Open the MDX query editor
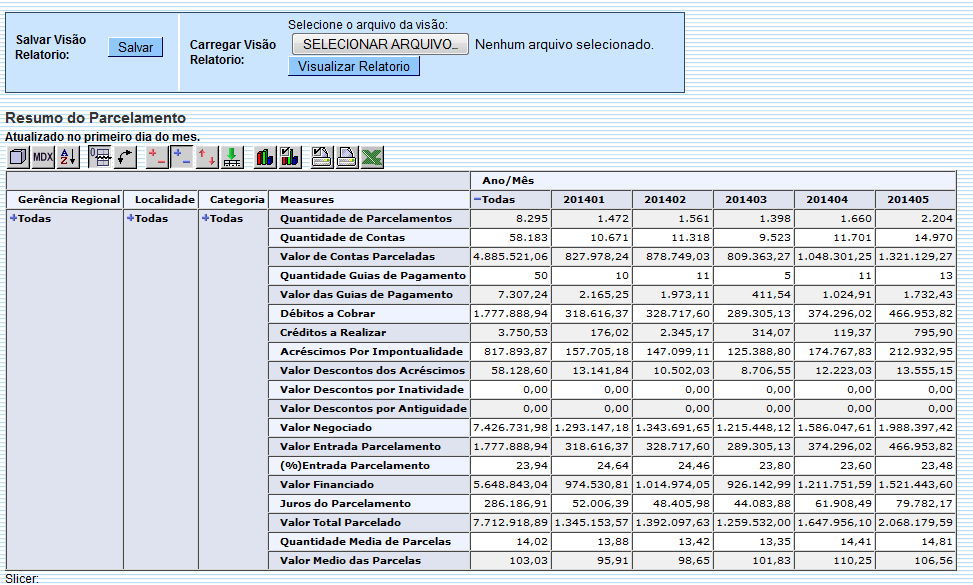The height and width of the screenshot is (585, 973). click(43, 156)
